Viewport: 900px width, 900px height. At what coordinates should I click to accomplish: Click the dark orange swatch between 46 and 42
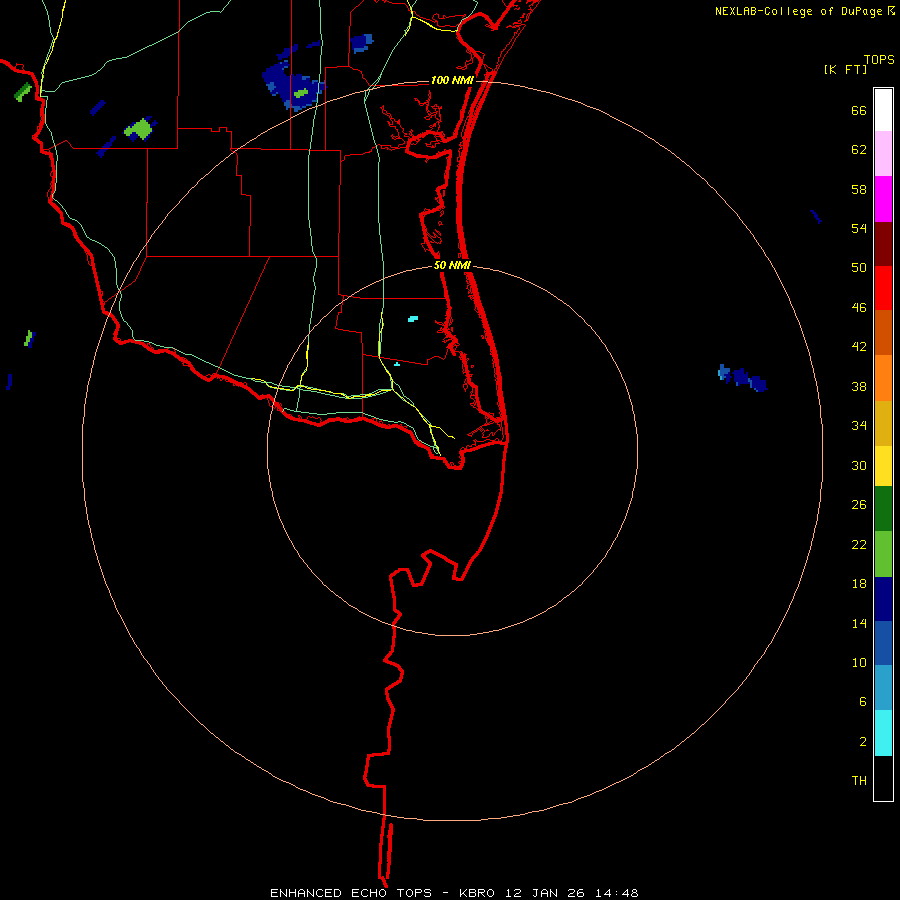pos(883,332)
